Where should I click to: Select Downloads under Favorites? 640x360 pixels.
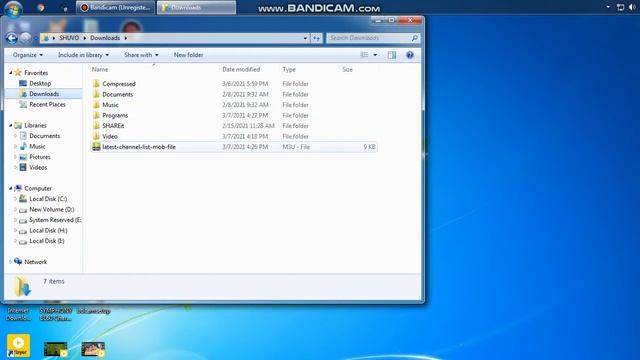[44, 94]
